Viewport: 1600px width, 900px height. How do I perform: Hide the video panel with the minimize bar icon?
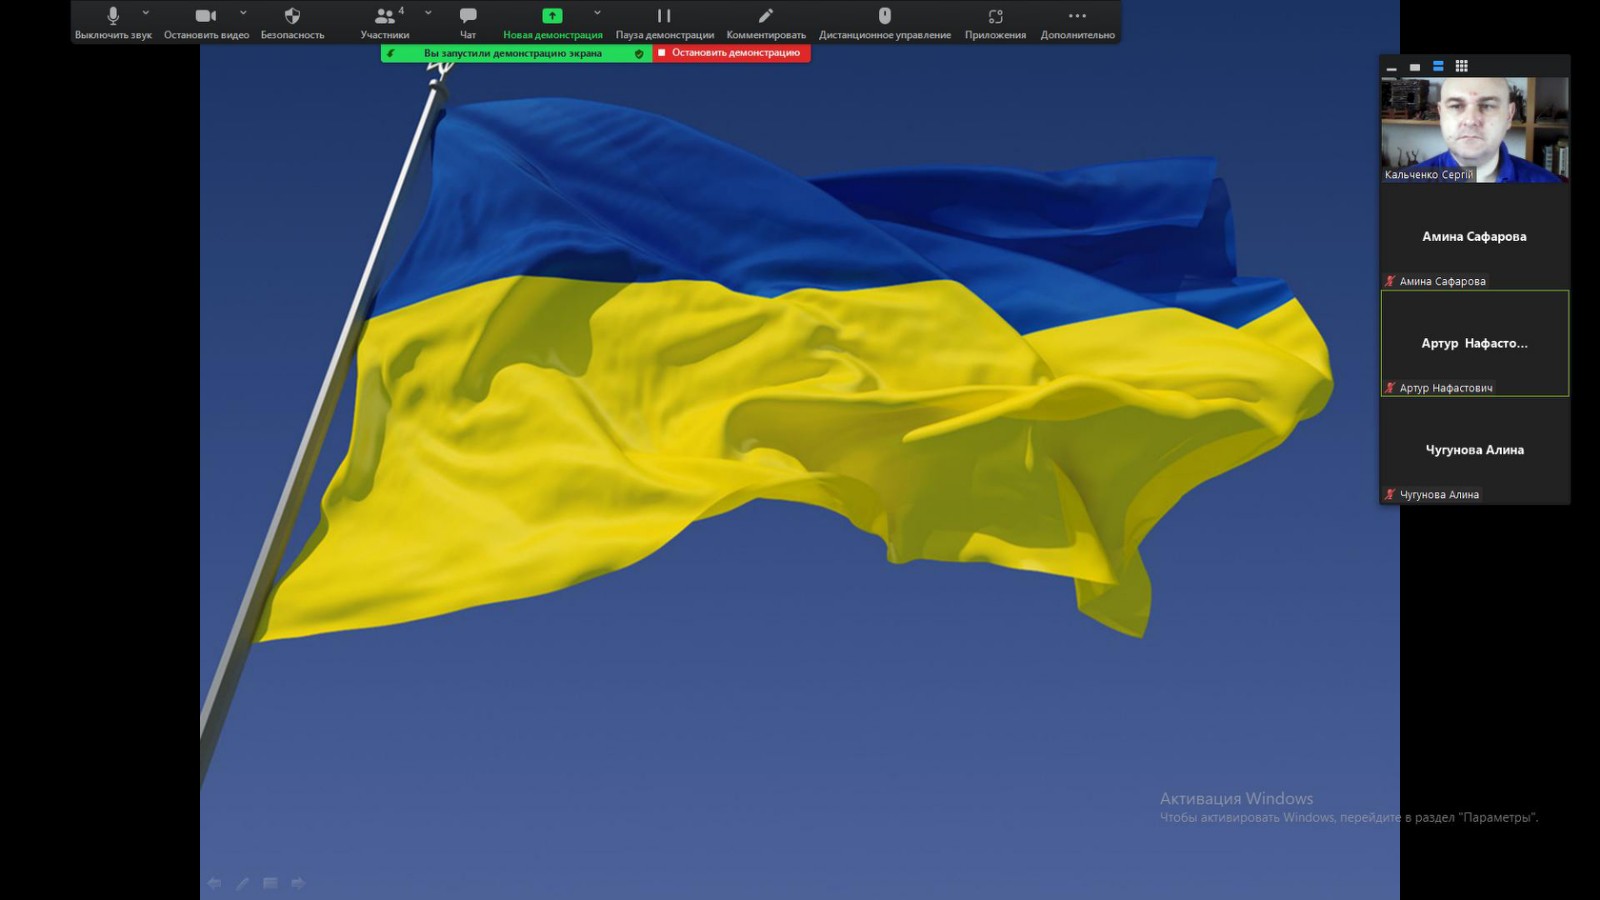coord(1391,67)
